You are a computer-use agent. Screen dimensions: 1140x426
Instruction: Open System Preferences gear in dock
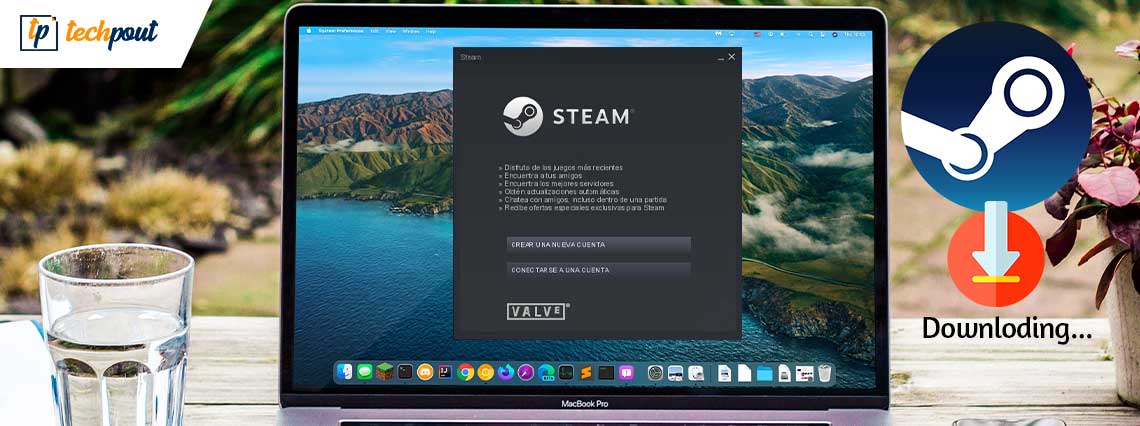coord(655,372)
